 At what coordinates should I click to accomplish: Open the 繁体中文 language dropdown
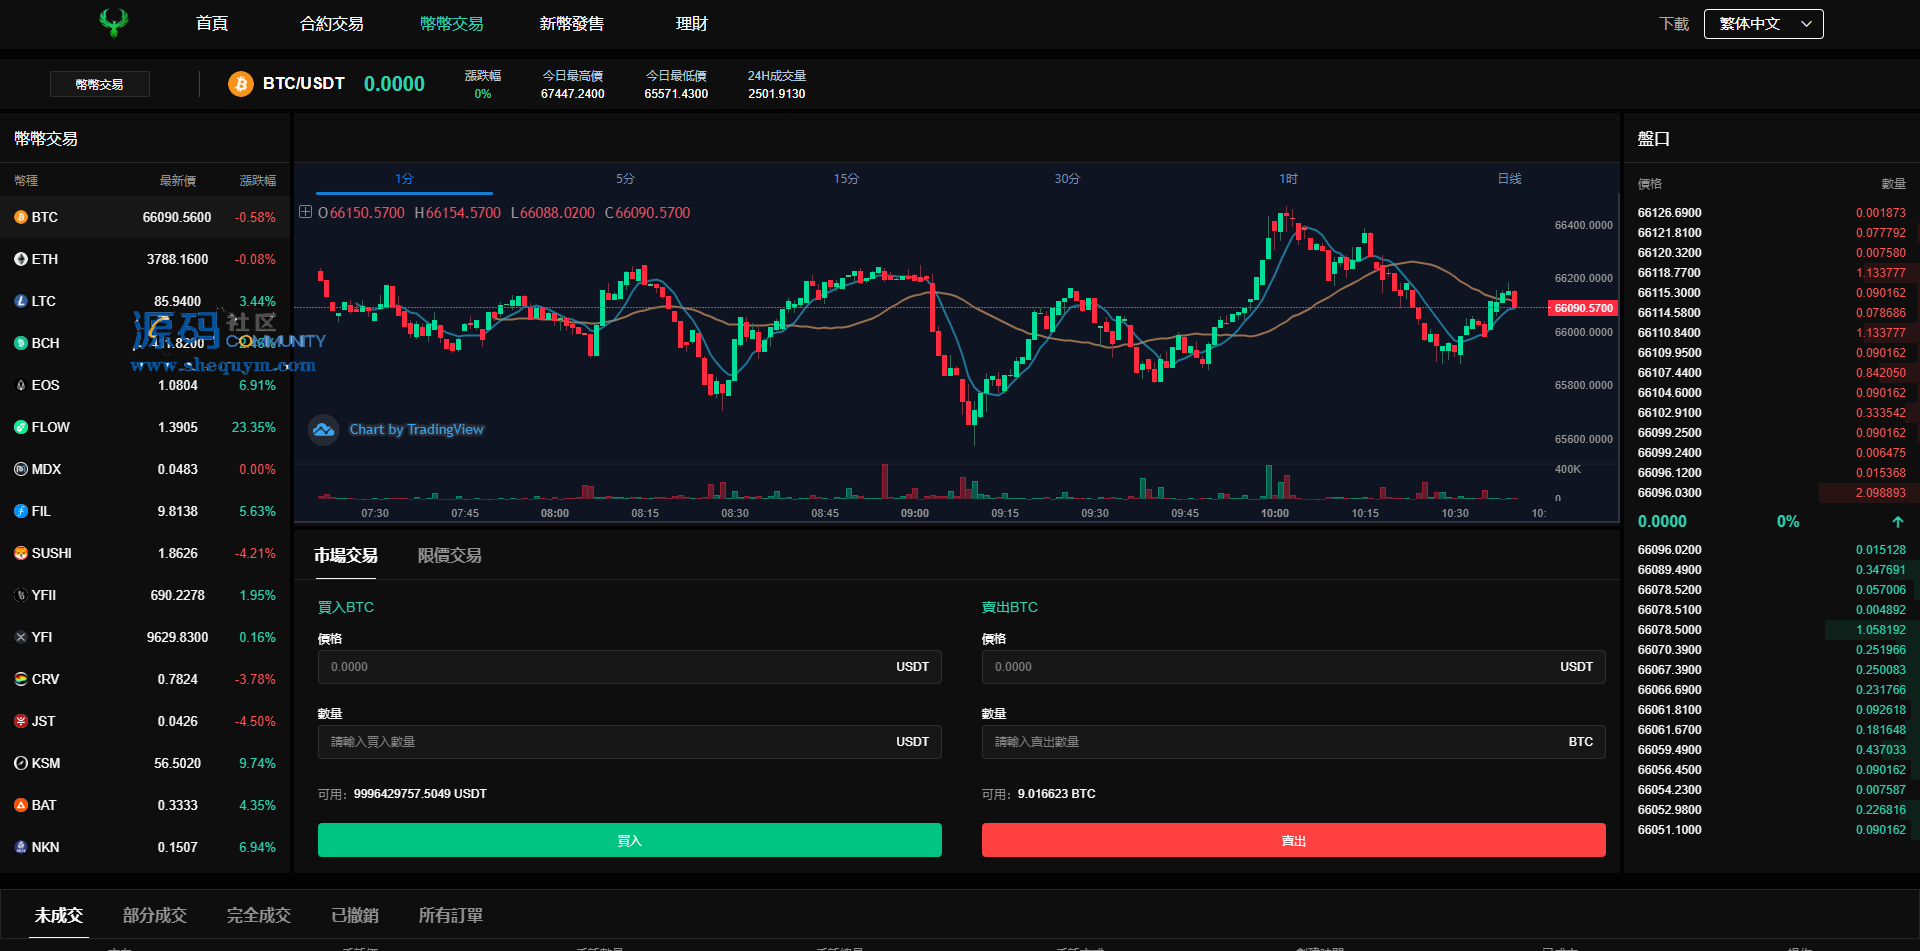(x=1764, y=24)
